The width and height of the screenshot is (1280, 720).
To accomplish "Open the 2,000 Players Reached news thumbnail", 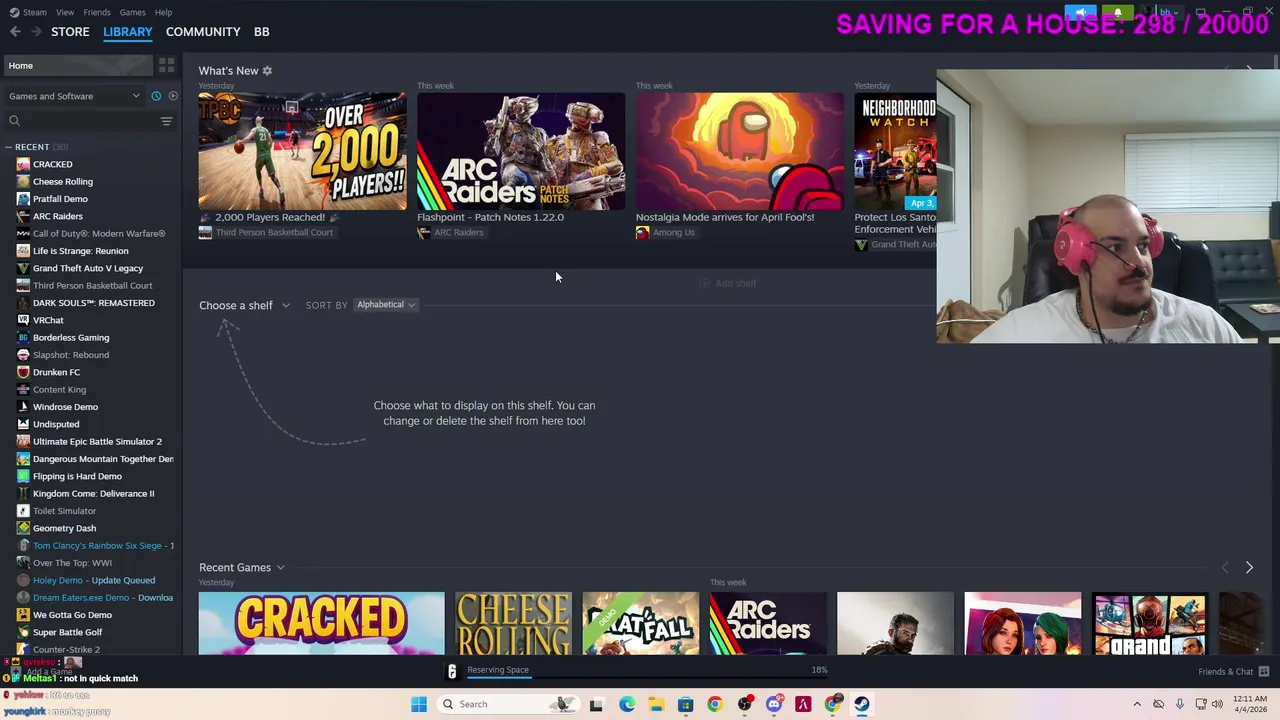I will (x=302, y=151).
